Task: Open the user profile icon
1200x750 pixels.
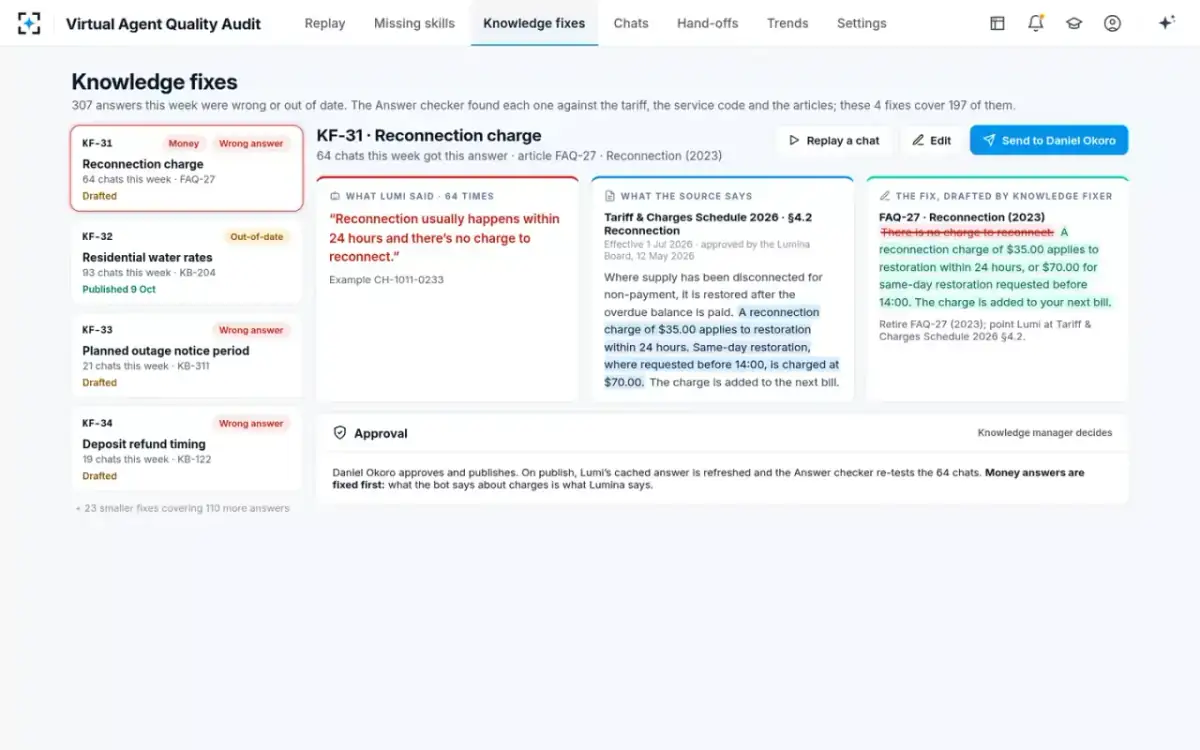Action: point(1112,23)
